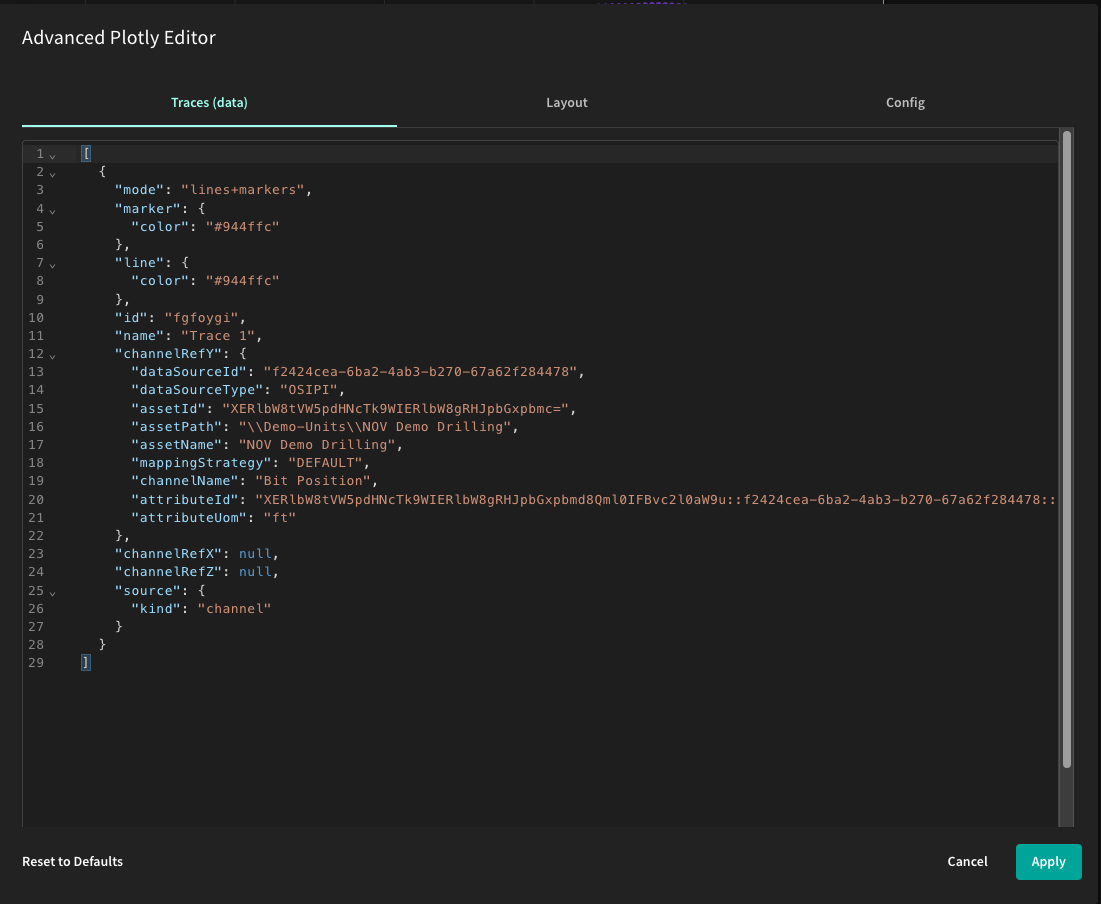Click the "DEFAULT" mappingStrategy value
The image size is (1101, 904).
pos(325,463)
